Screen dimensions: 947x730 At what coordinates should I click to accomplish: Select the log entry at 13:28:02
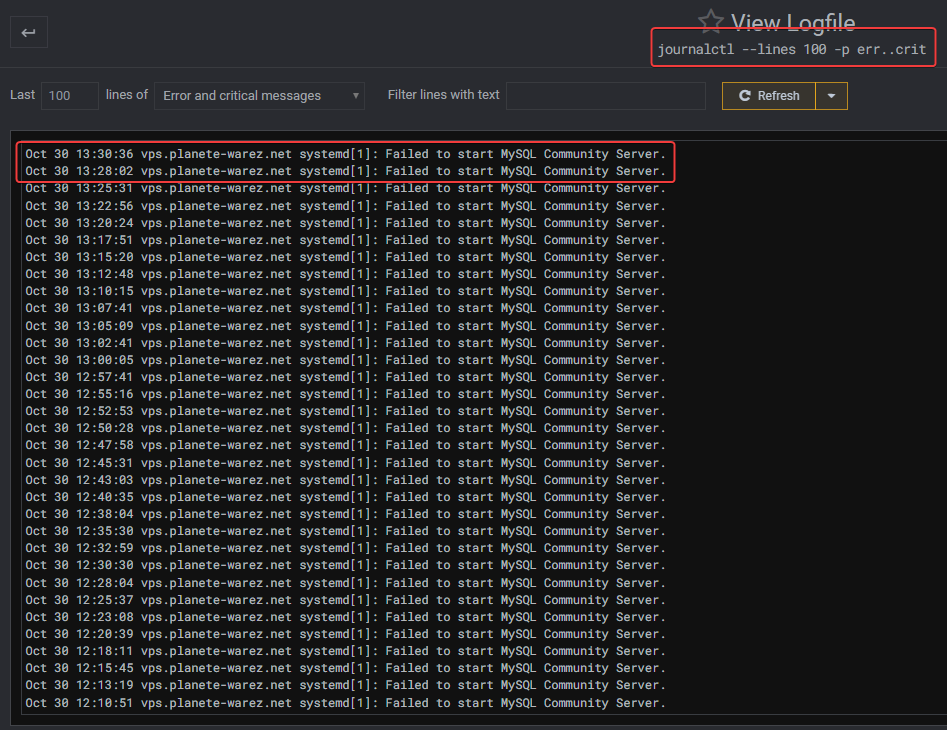[x=345, y=171]
